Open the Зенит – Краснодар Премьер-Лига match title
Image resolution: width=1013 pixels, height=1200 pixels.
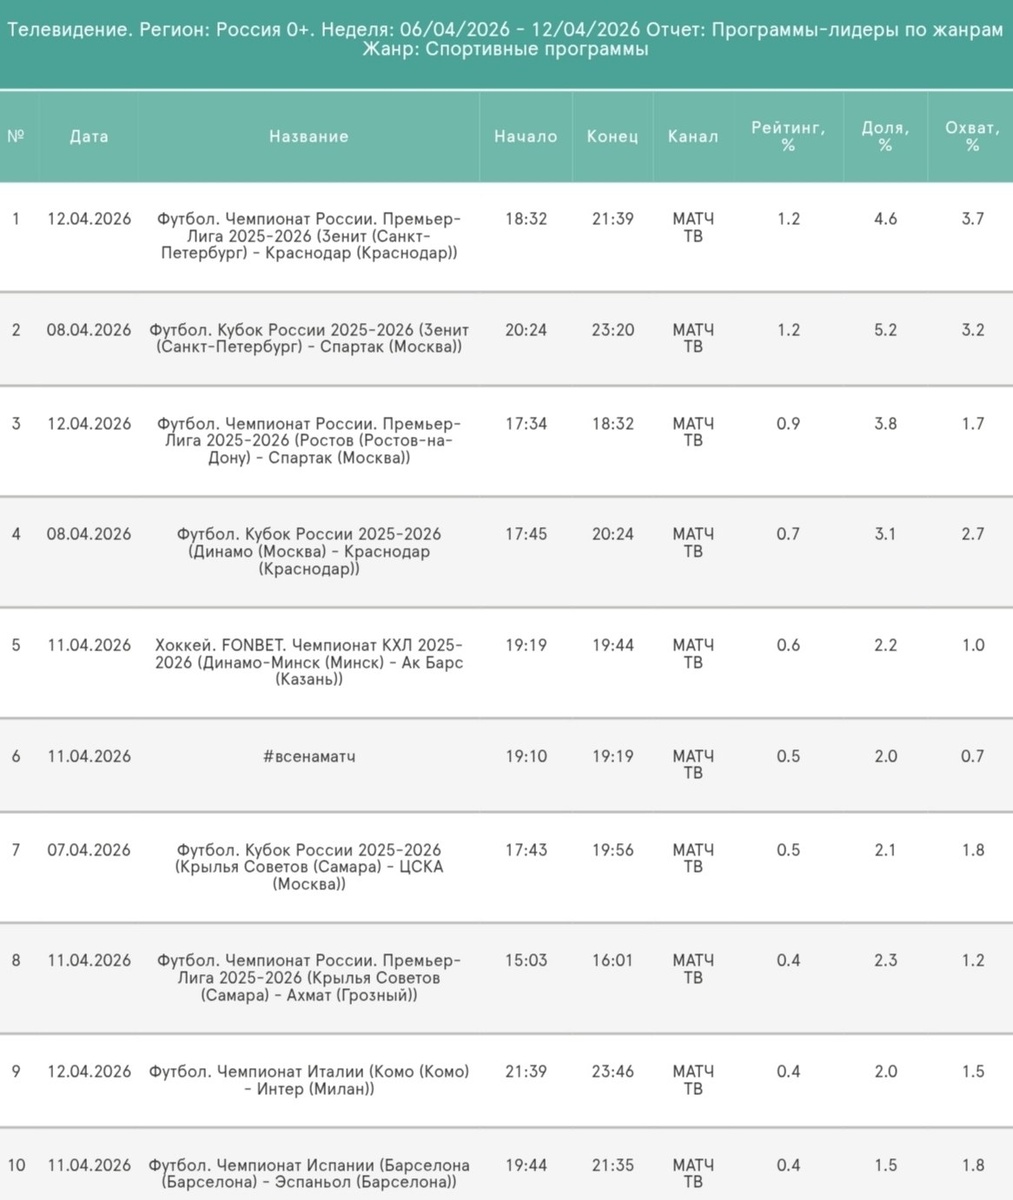pyautogui.click(x=309, y=236)
